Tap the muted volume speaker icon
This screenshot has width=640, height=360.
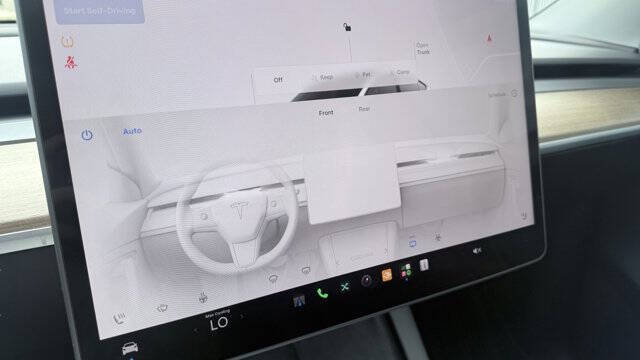476,251
